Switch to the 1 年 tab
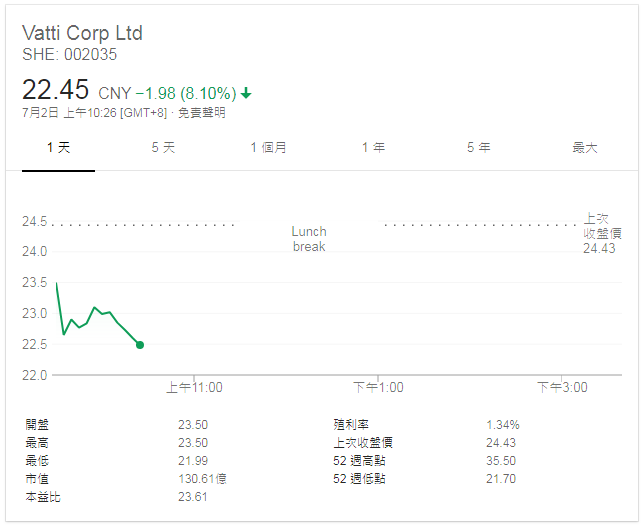The height and width of the screenshot is (527, 643). pos(373,147)
